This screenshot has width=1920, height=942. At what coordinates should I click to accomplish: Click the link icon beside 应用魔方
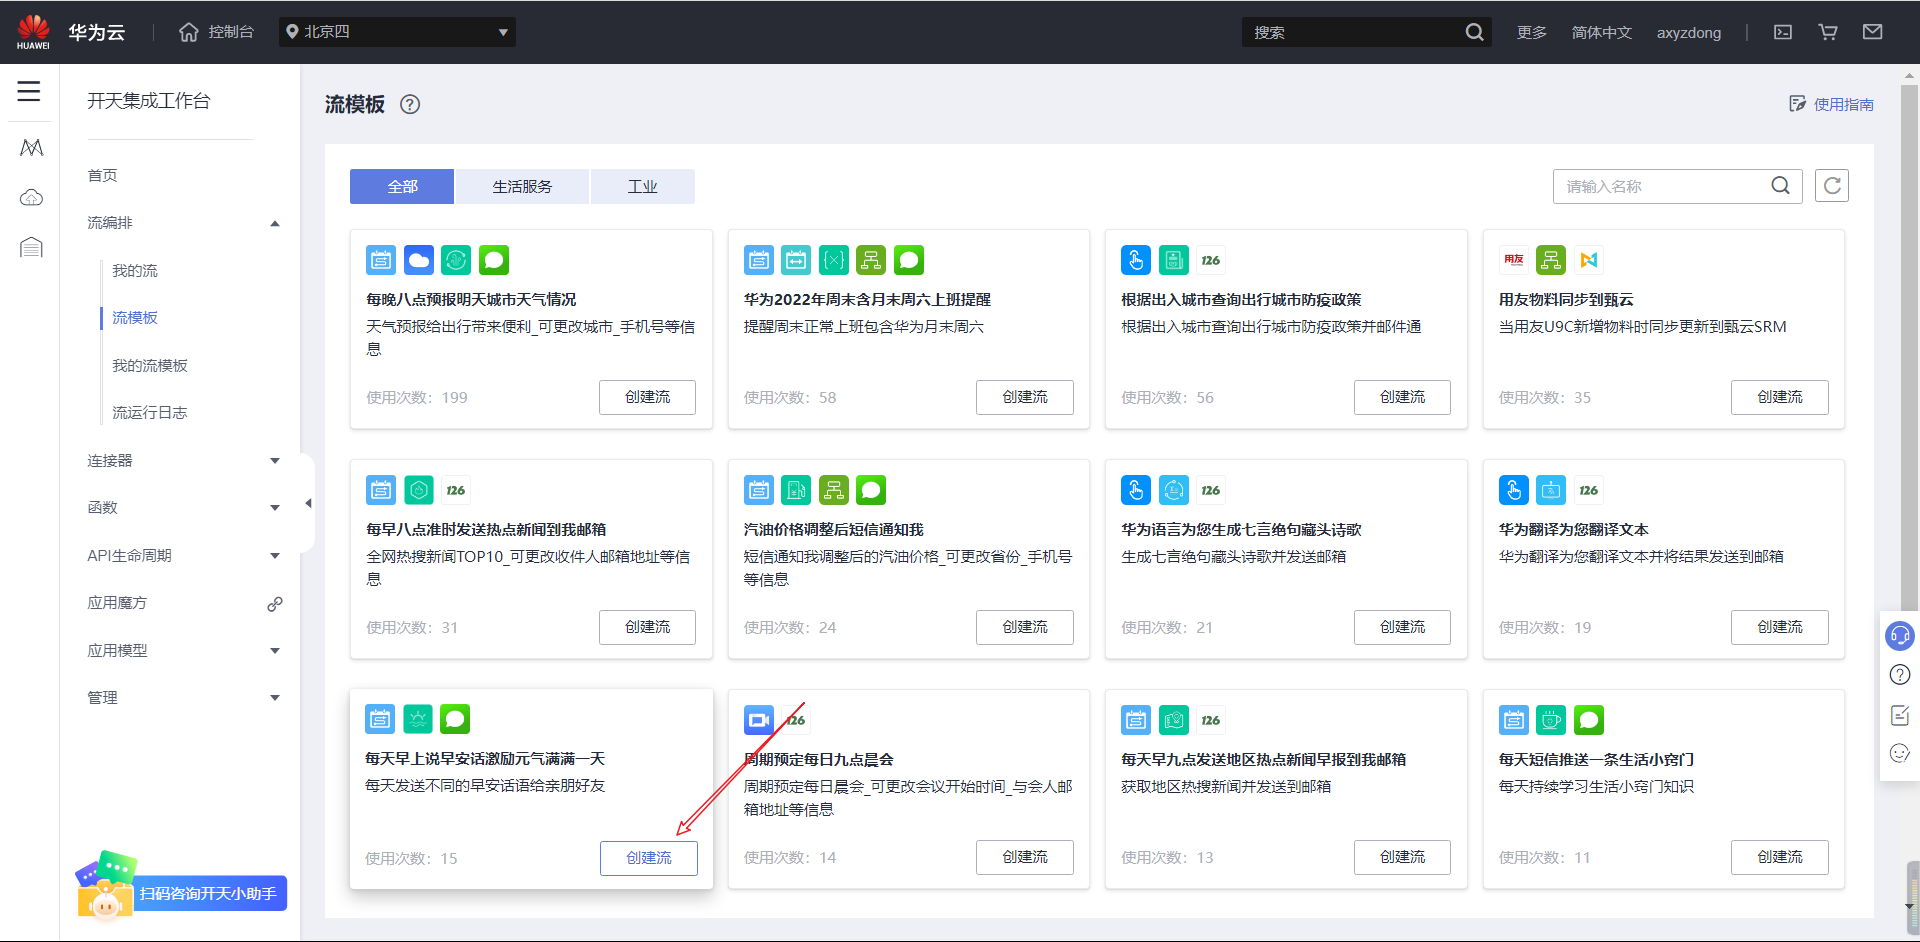point(275,604)
